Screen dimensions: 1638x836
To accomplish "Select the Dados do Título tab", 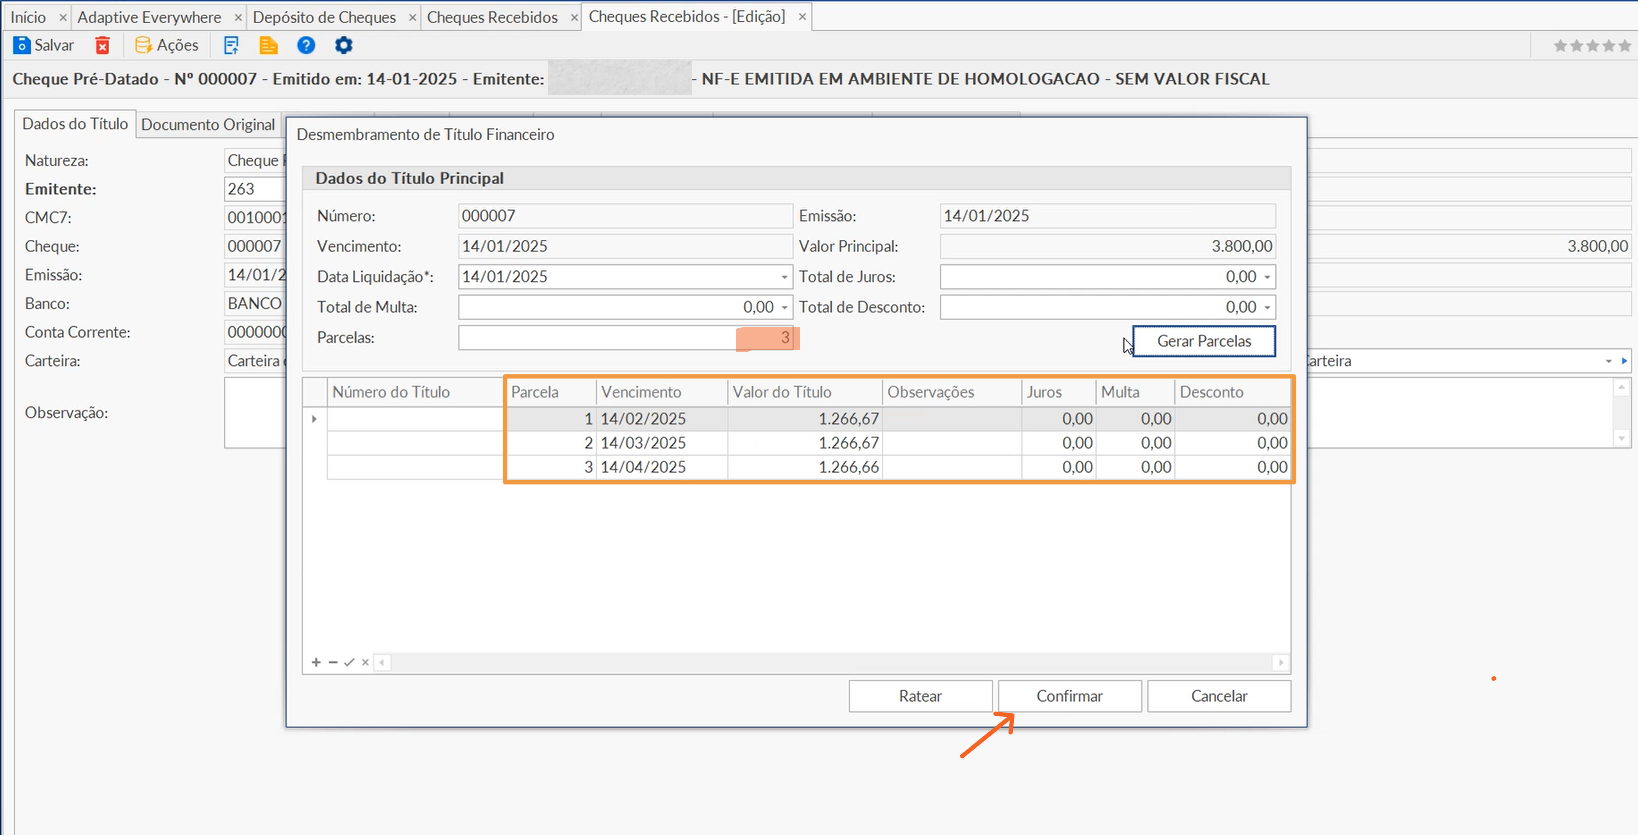I will [75, 124].
